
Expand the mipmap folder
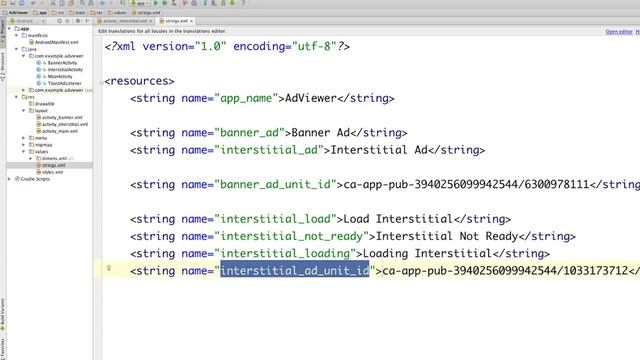pyautogui.click(x=23, y=145)
